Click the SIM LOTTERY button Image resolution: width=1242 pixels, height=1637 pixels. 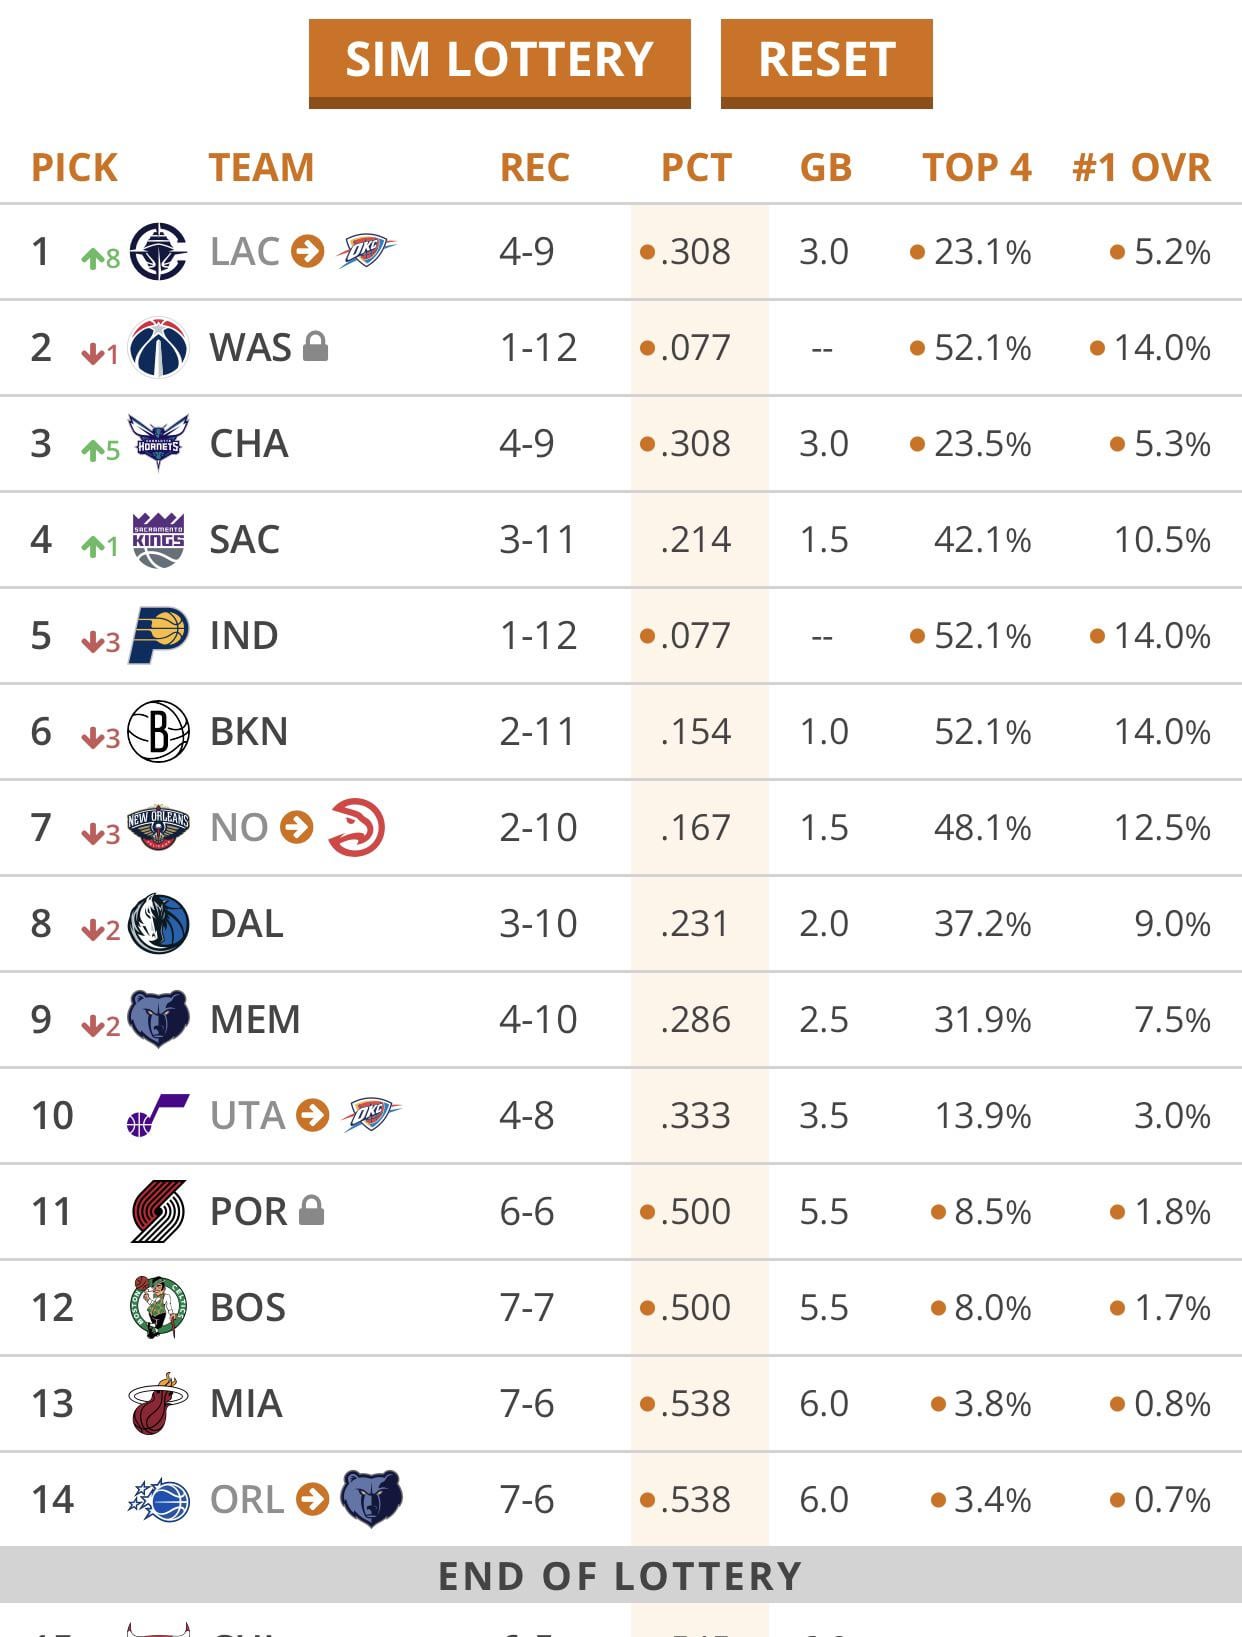pyautogui.click(x=499, y=60)
